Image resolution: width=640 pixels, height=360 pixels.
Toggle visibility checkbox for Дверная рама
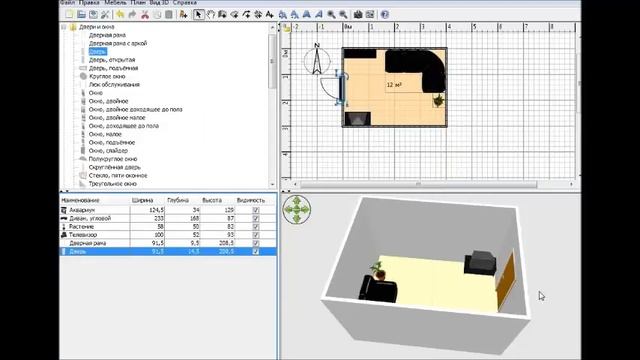coord(256,243)
